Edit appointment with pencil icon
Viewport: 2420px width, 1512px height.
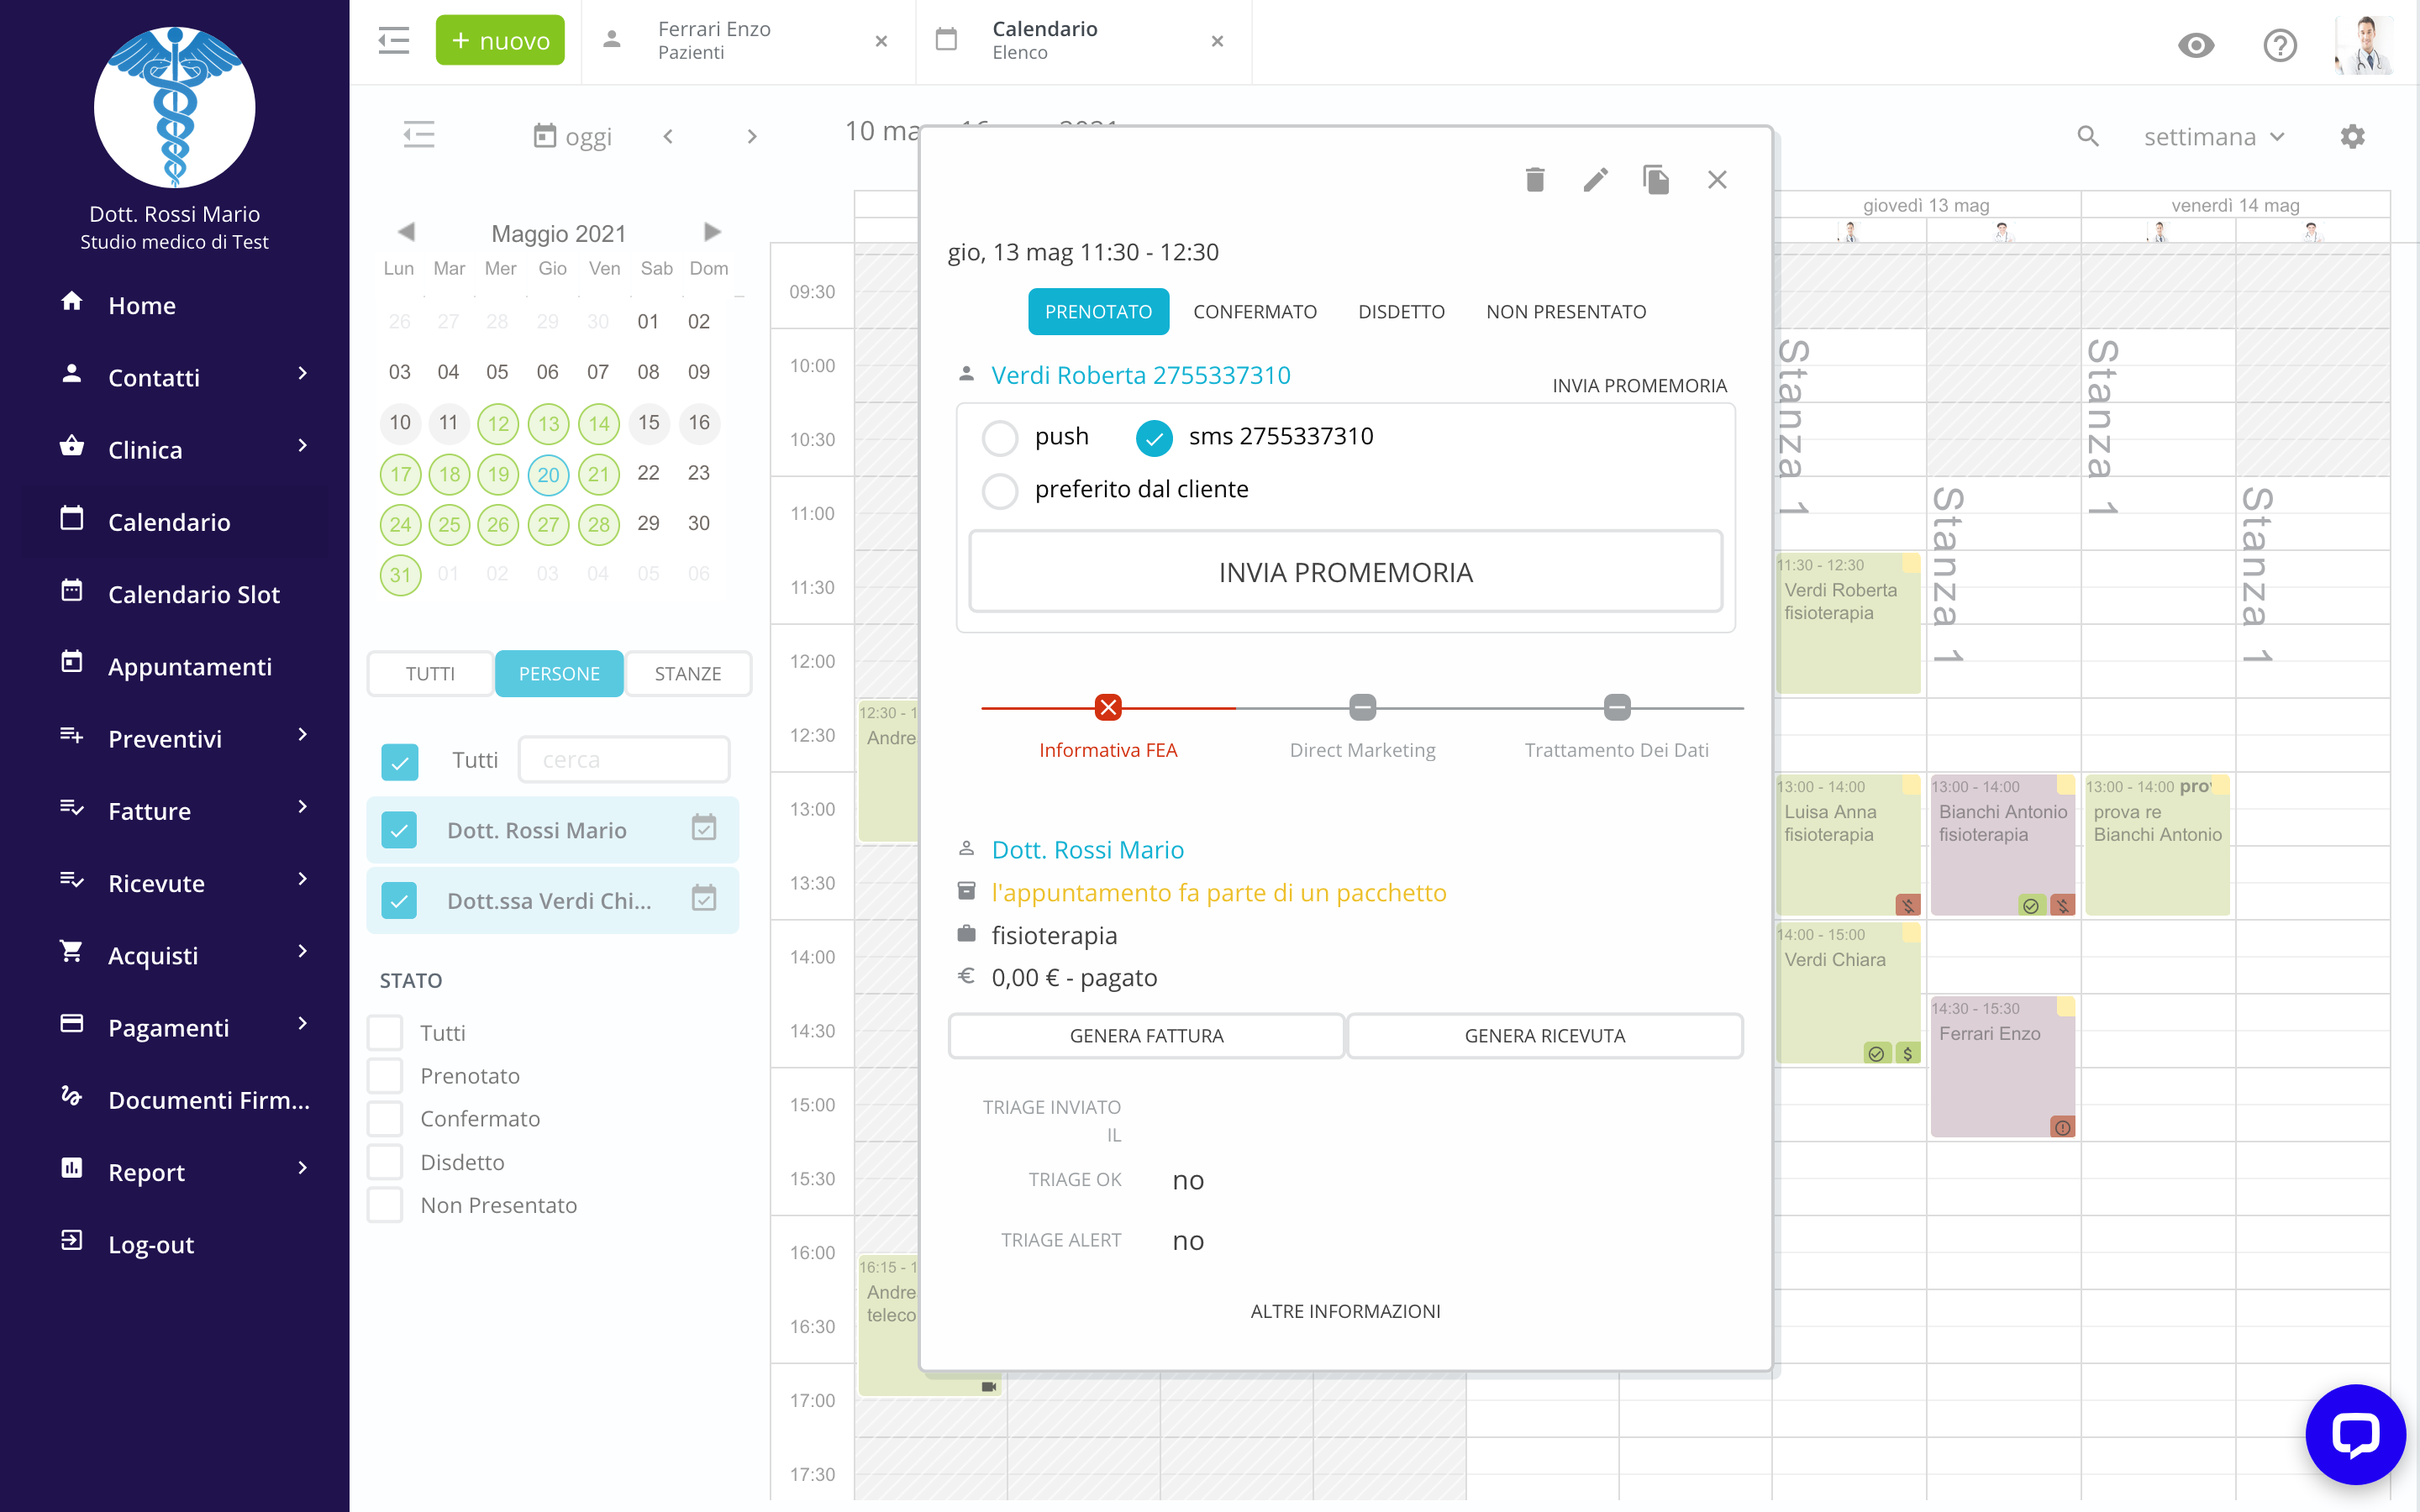1596,180
